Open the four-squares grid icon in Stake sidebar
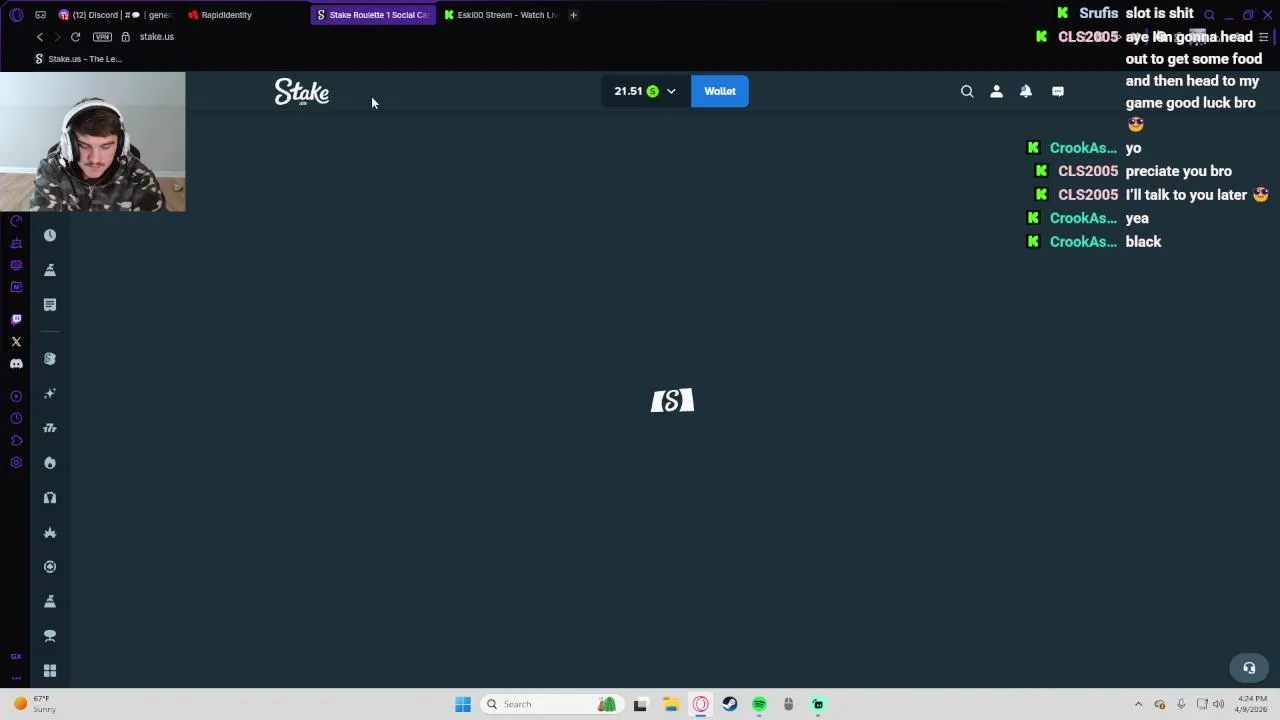Screen dimensions: 1280x720 tap(50, 671)
